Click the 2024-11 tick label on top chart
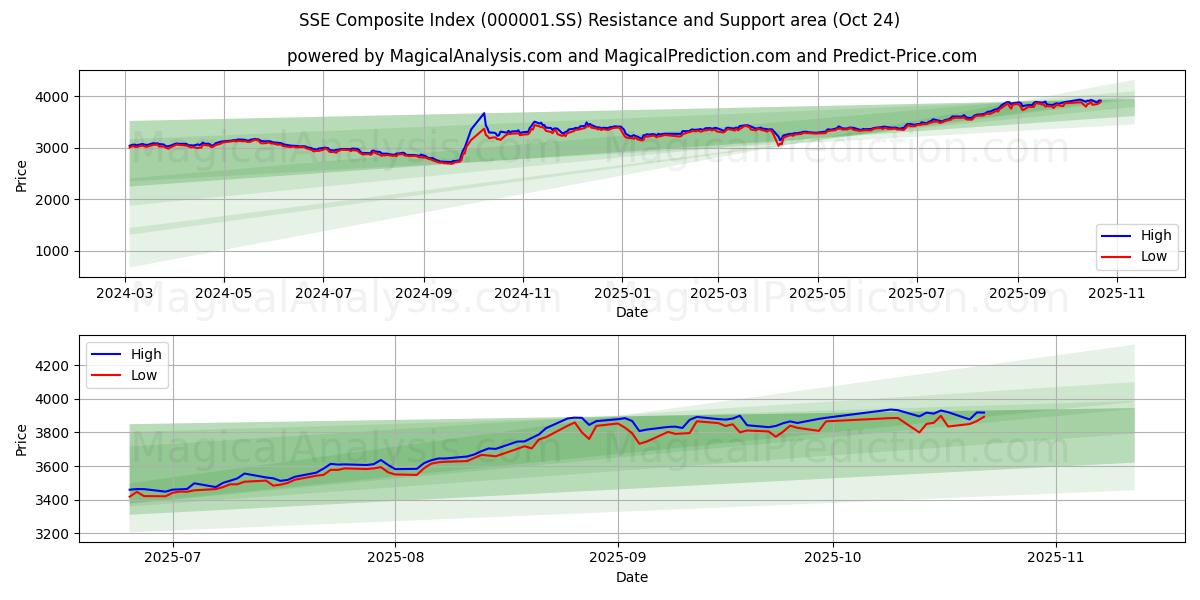 pyautogui.click(x=523, y=294)
